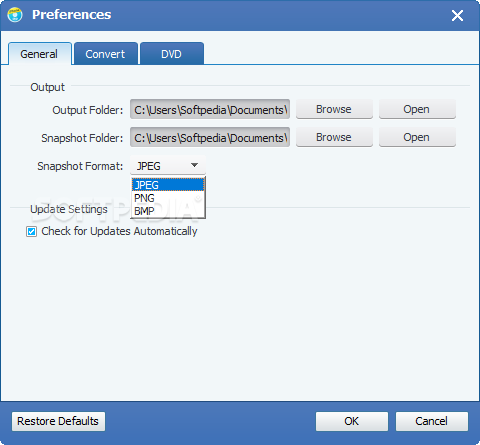The width and height of the screenshot is (480, 445).
Task: Open the DVD tab
Action: tap(172, 54)
